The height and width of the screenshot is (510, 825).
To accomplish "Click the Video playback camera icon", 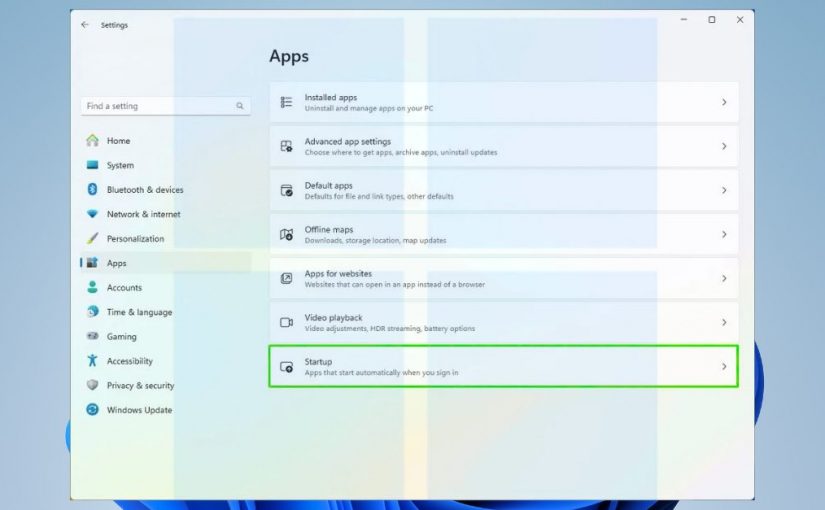I will point(286,322).
